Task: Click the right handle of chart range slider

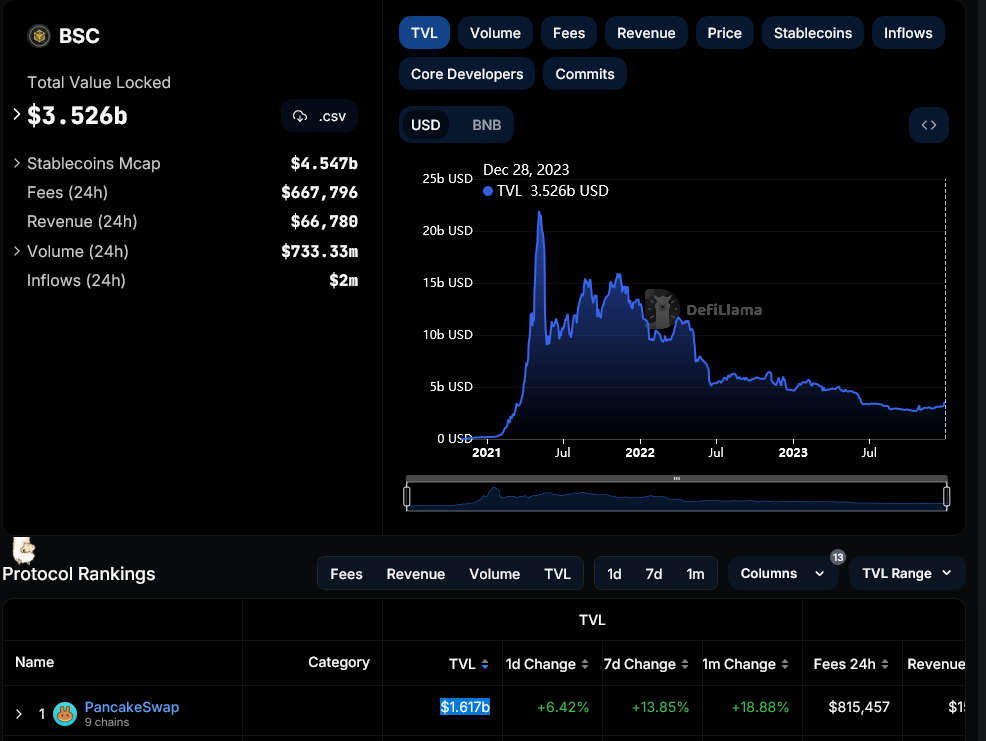Action: tap(946, 496)
